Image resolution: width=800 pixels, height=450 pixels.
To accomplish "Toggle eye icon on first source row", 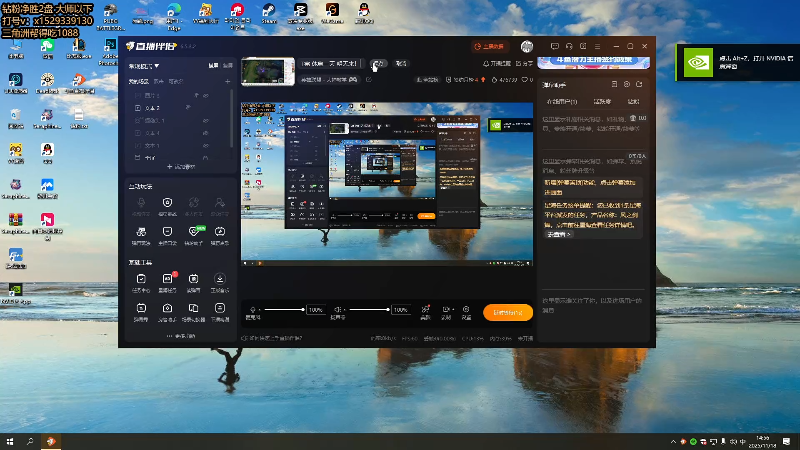I will tap(206, 95).
